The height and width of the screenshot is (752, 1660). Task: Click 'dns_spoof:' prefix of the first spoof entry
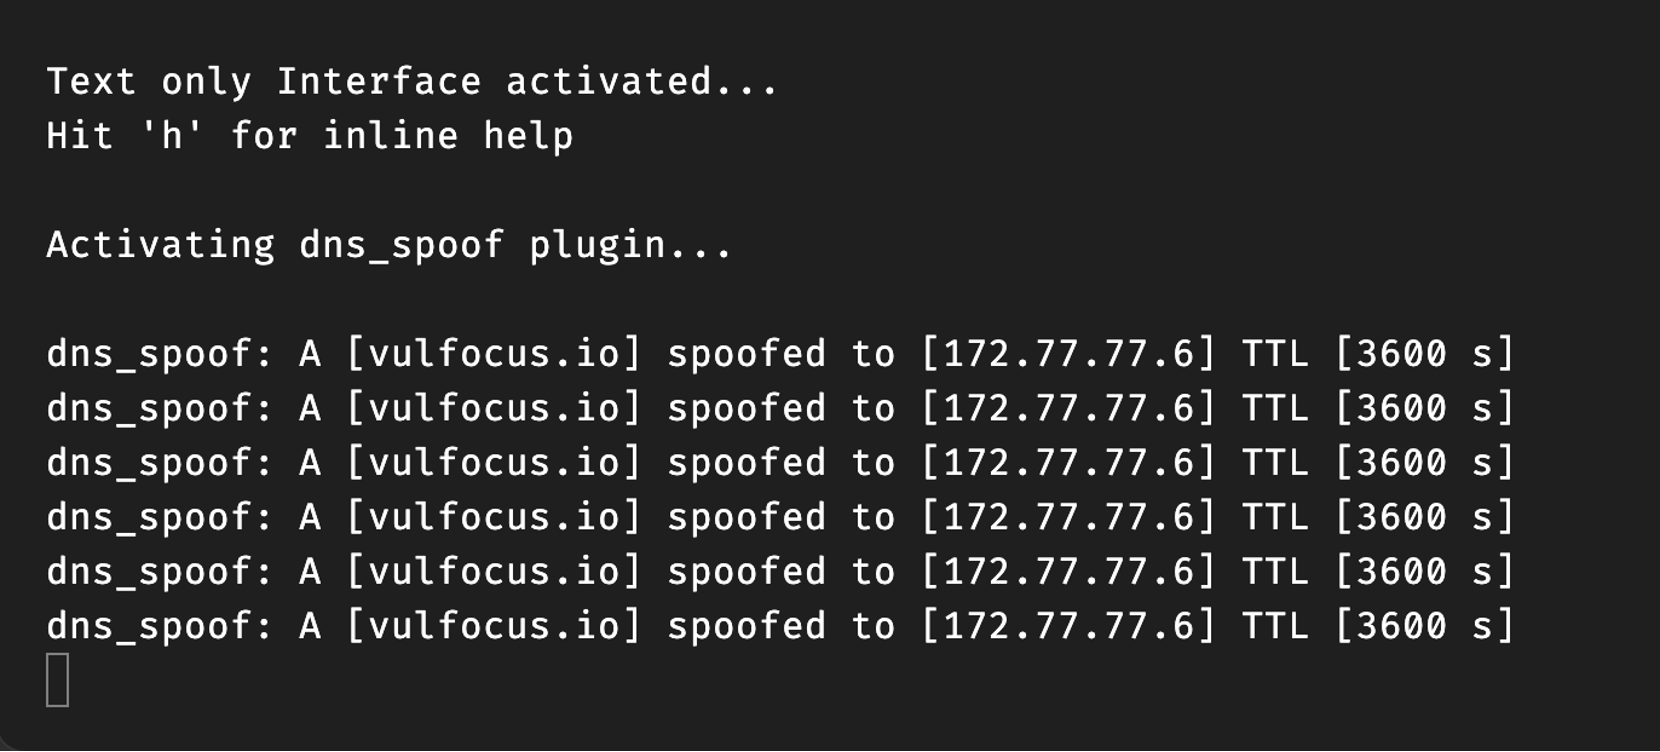160,354
